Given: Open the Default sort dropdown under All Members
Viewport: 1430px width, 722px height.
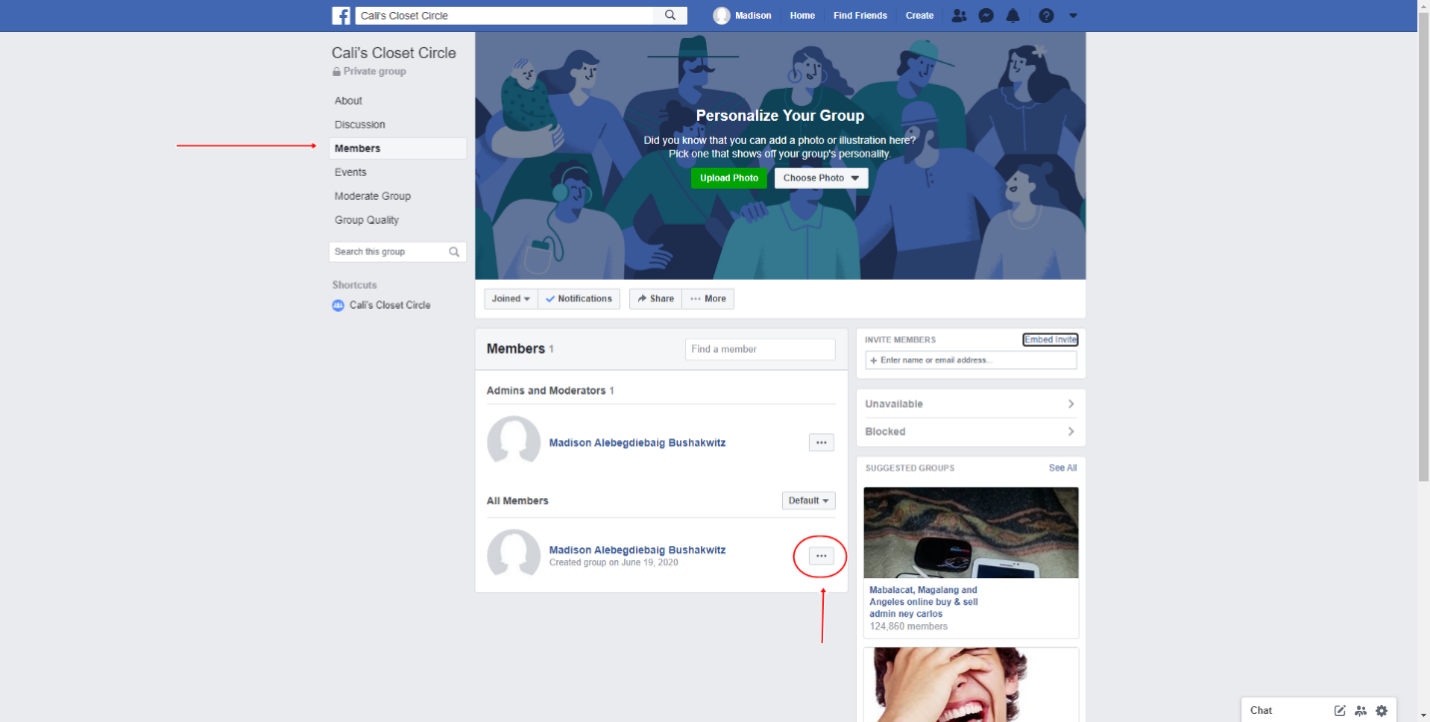Looking at the screenshot, I should [808, 500].
